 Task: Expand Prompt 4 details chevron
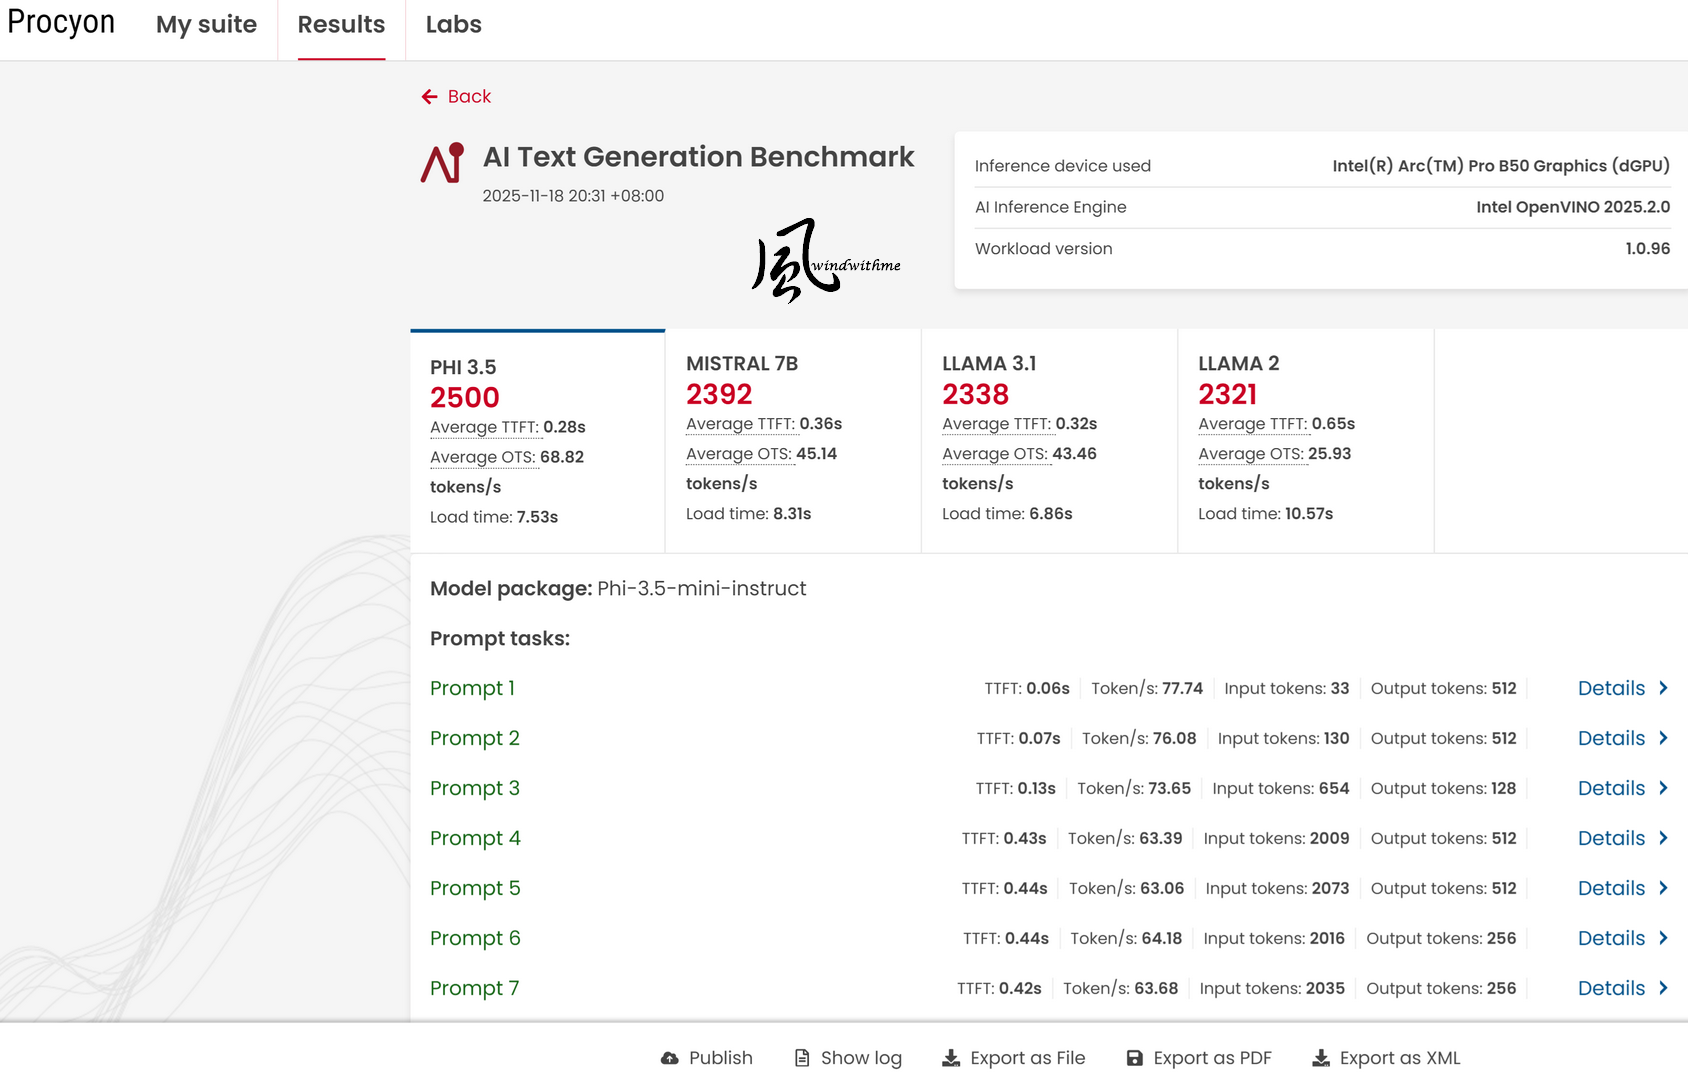[1663, 838]
